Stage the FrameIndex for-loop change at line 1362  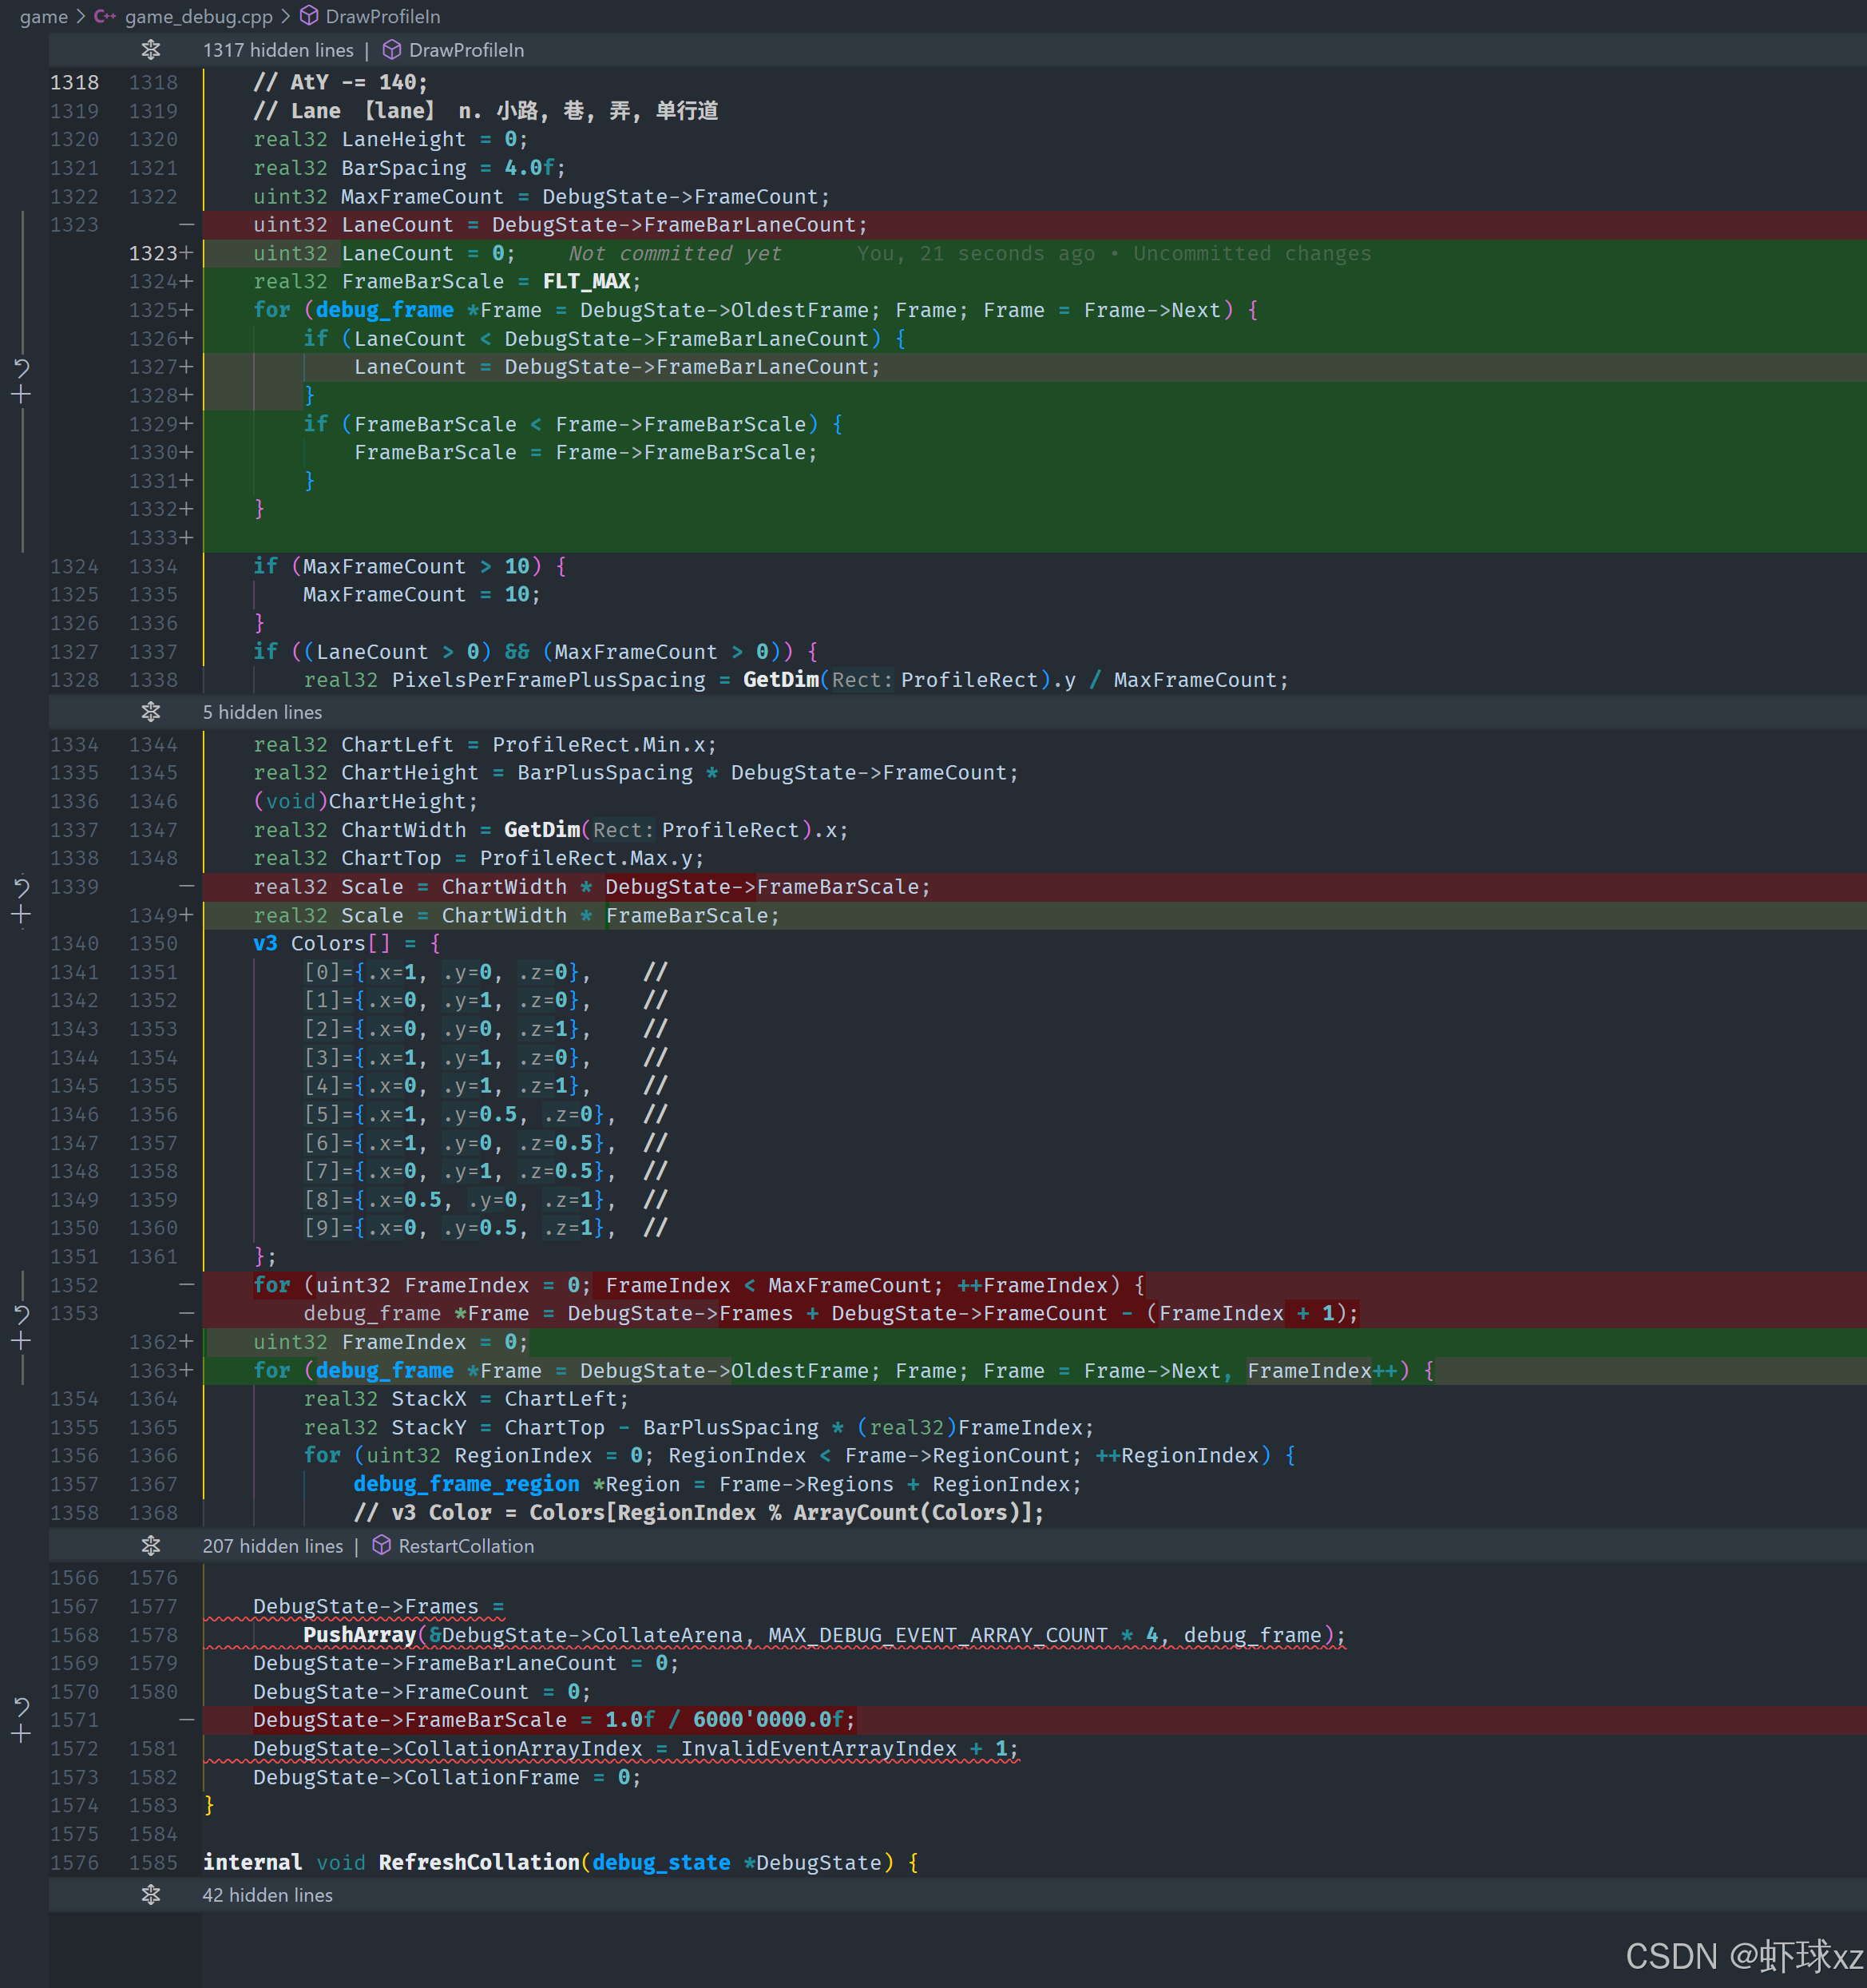coord(21,1341)
